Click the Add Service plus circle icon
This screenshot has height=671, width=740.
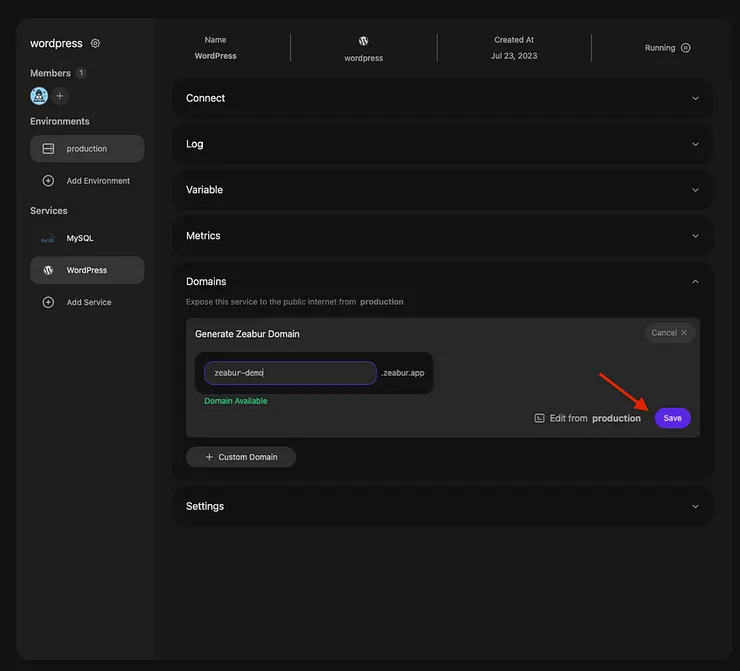tap(48, 302)
